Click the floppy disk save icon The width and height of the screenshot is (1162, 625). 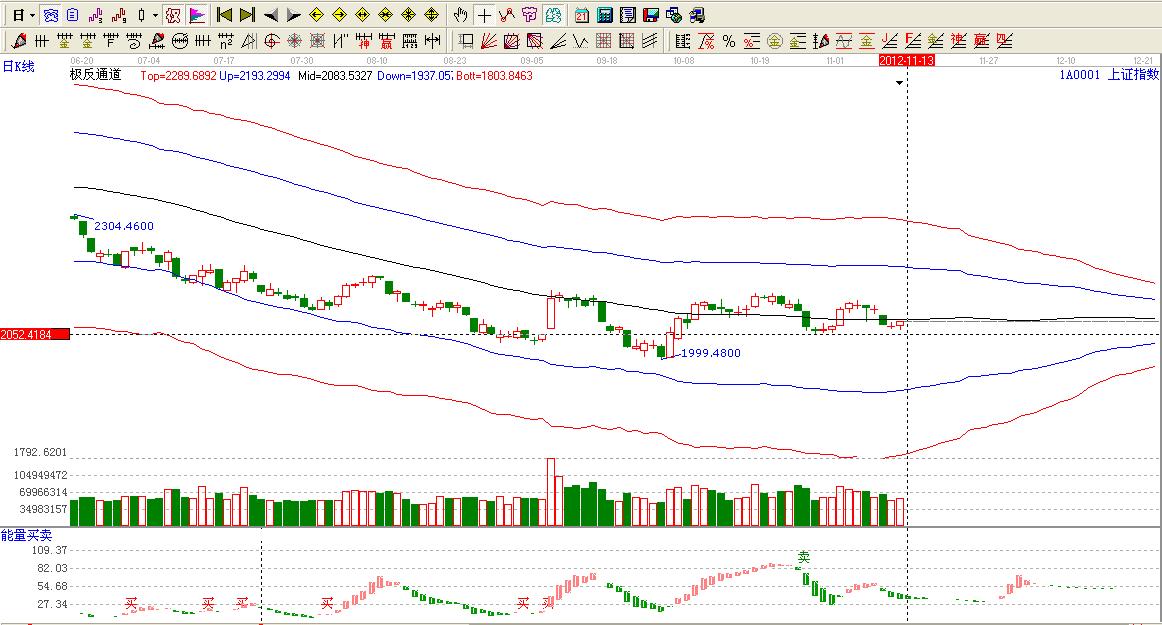[x=650, y=15]
